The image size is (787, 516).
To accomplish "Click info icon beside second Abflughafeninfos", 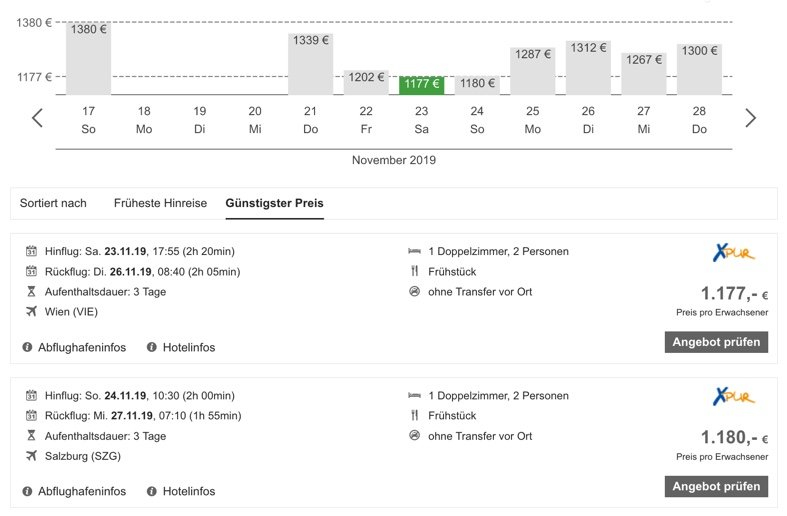I will point(27,491).
